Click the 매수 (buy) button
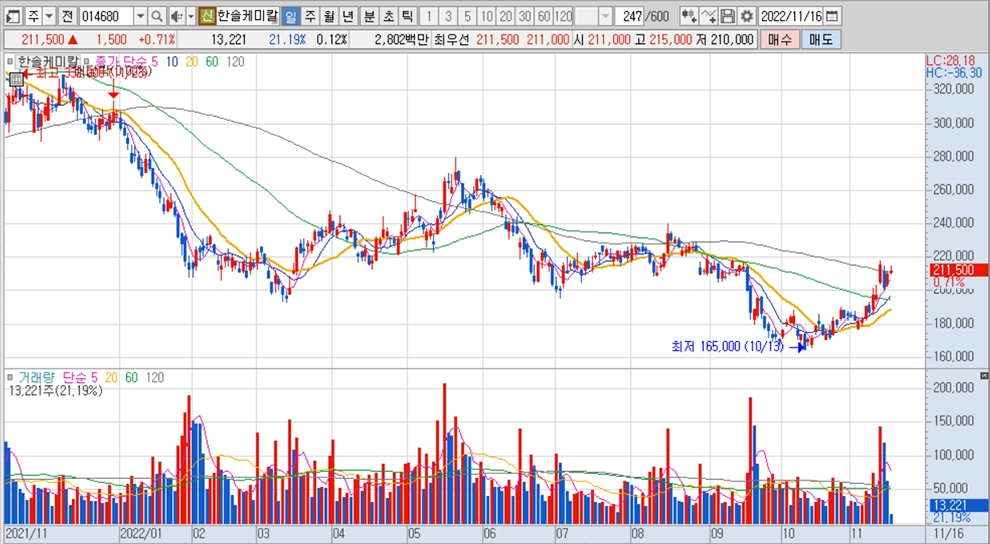Viewport: 990px width, 544px height. [779, 40]
